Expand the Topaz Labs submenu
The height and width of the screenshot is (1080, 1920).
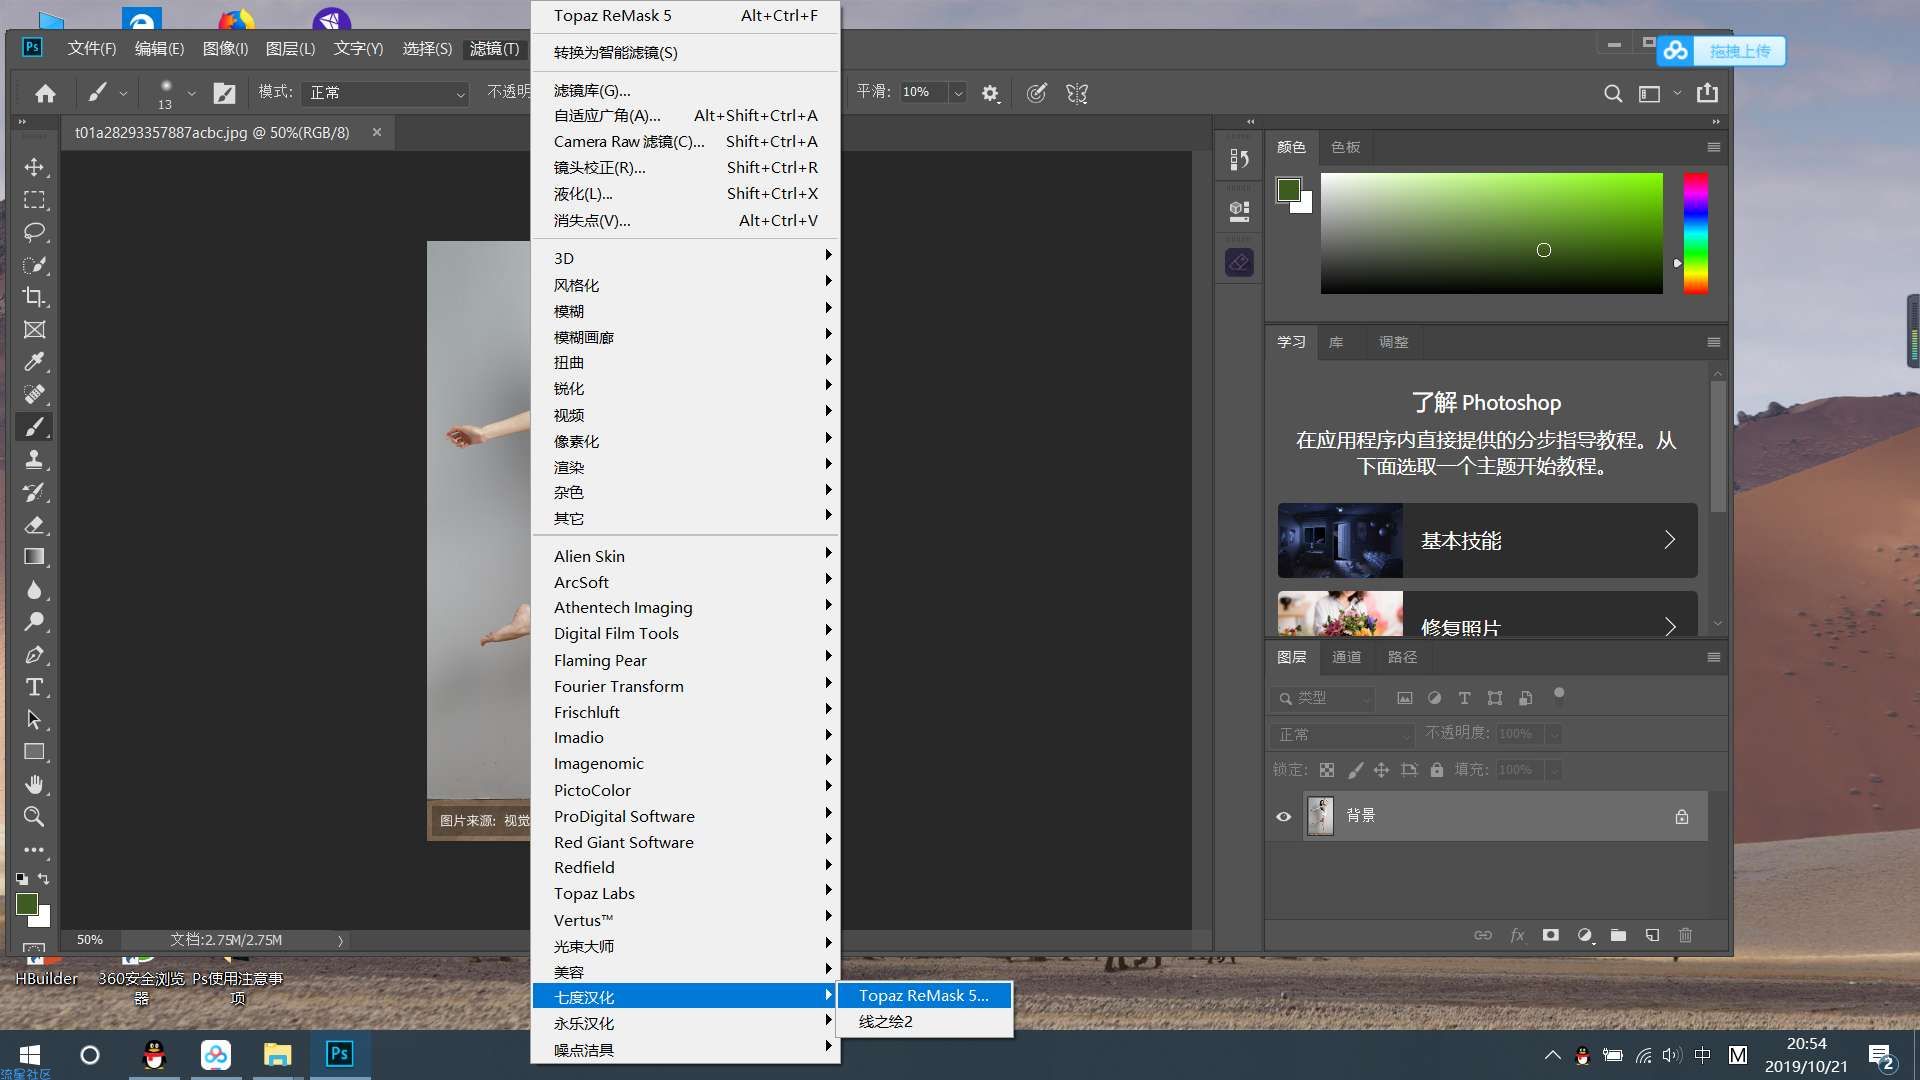(x=686, y=893)
